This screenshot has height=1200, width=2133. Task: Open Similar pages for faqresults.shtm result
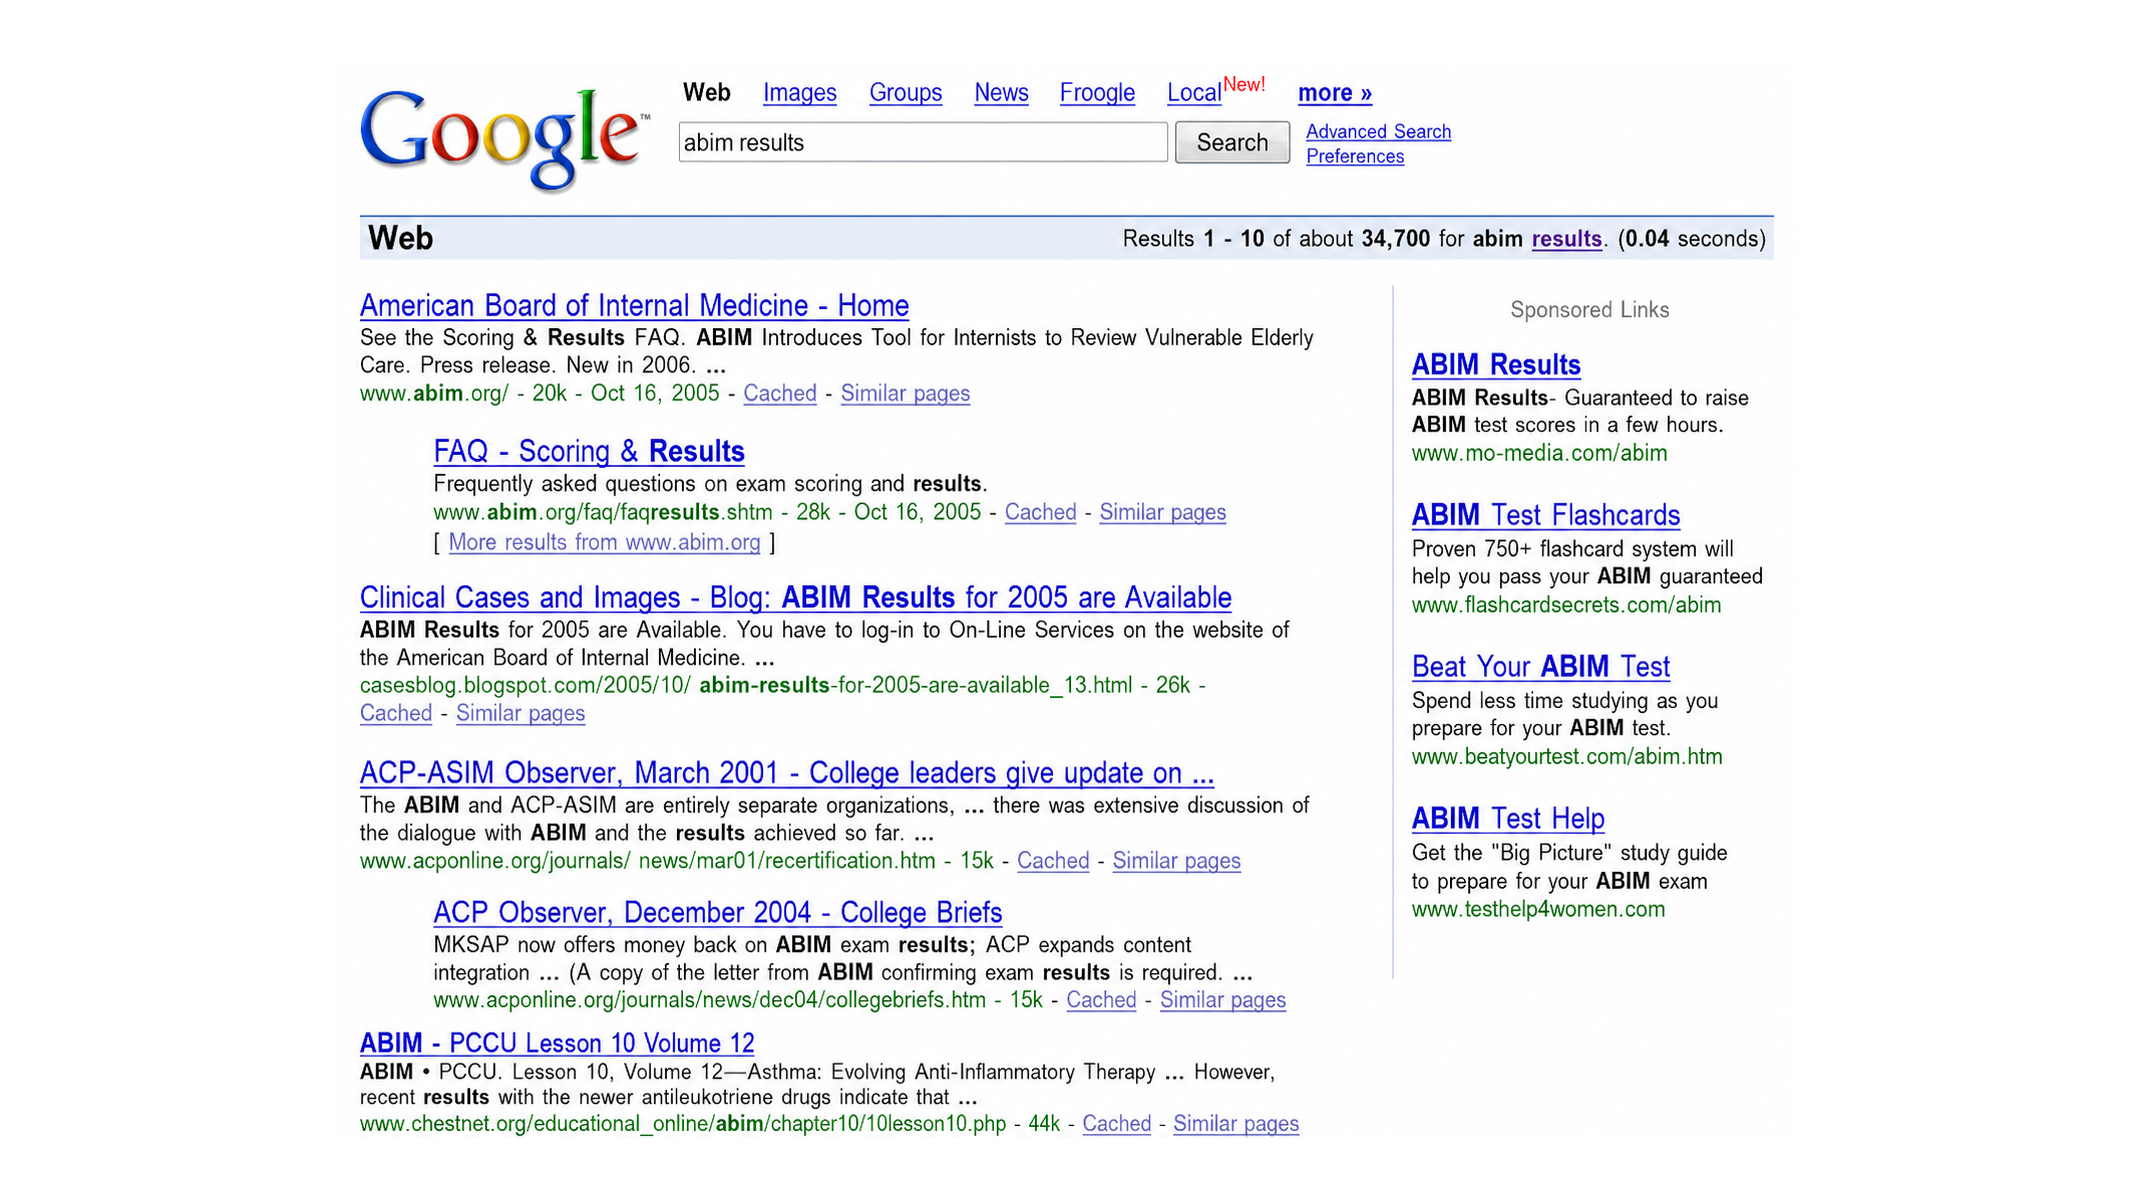point(1162,512)
